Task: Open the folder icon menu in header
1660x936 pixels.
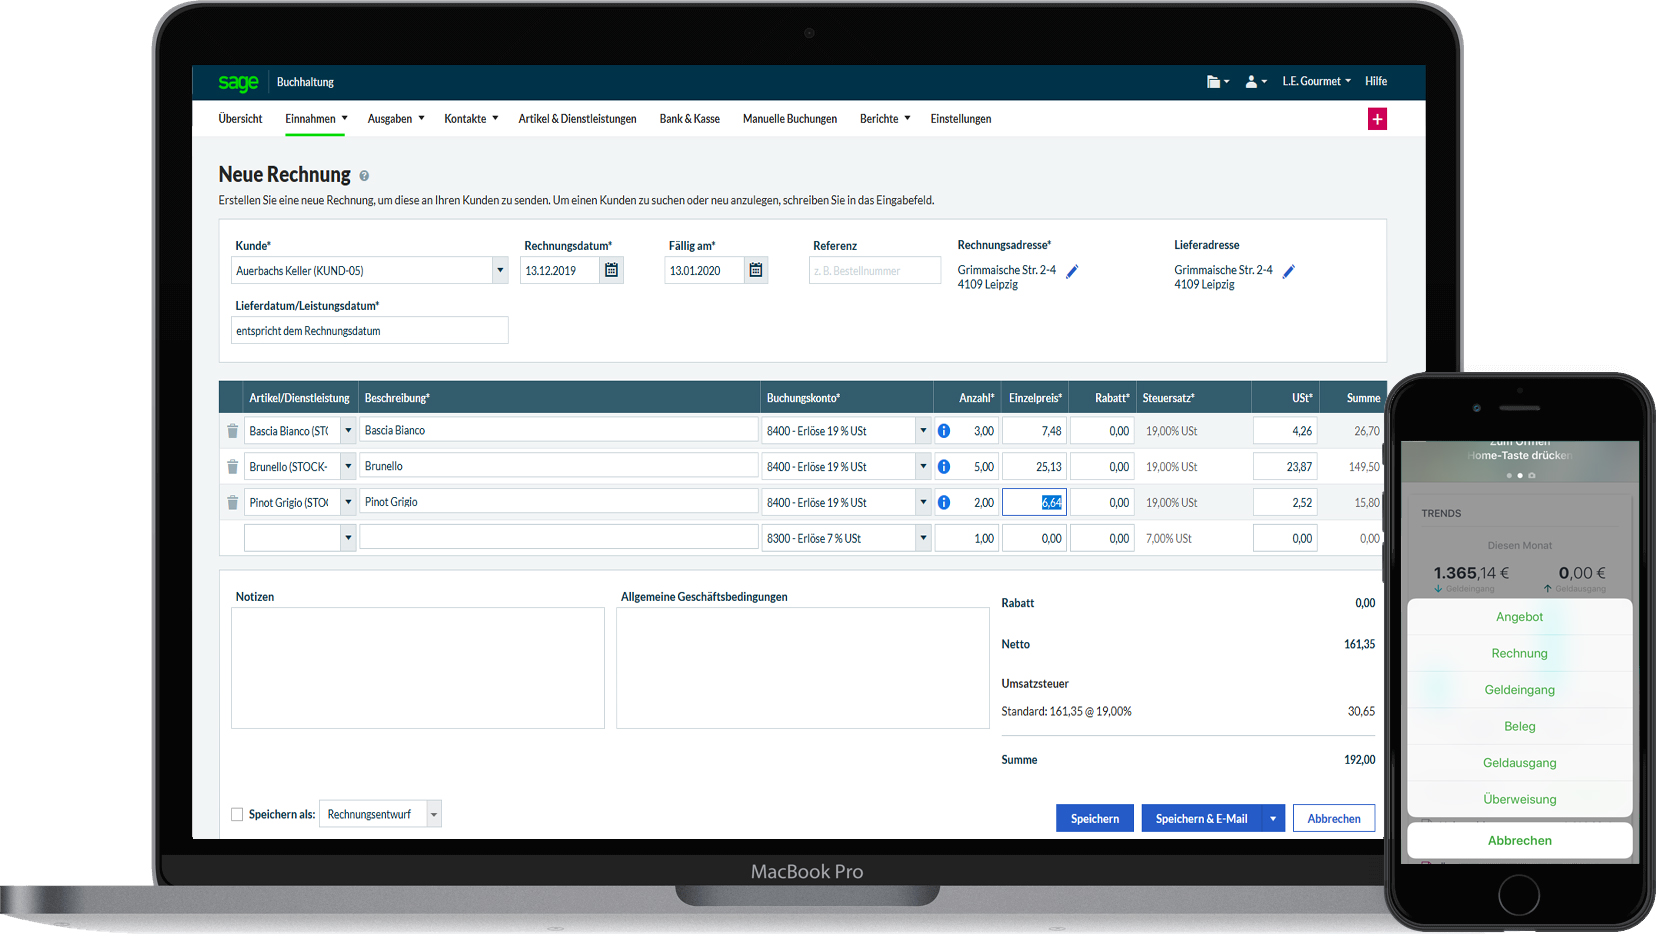Action: pos(1217,82)
